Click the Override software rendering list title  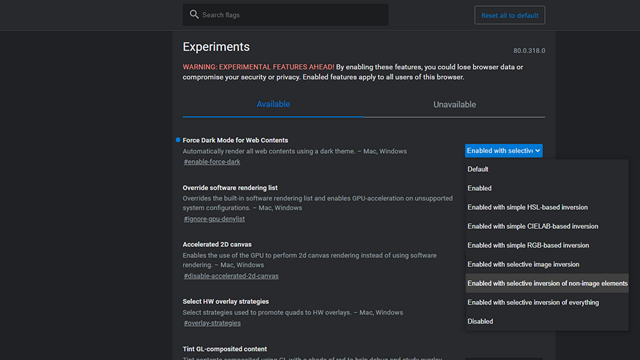[230, 188]
